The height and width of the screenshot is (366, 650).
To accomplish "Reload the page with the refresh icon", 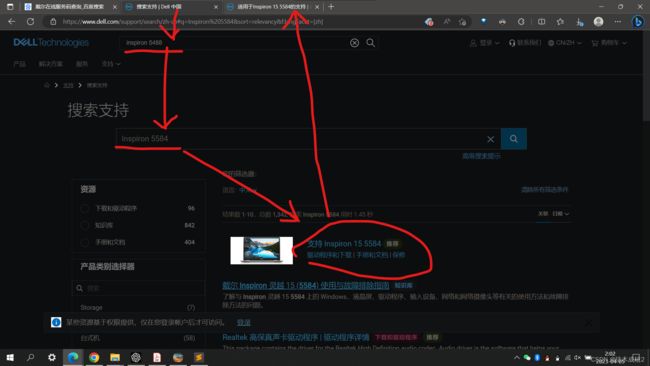I will pyautogui.click(x=30, y=22).
